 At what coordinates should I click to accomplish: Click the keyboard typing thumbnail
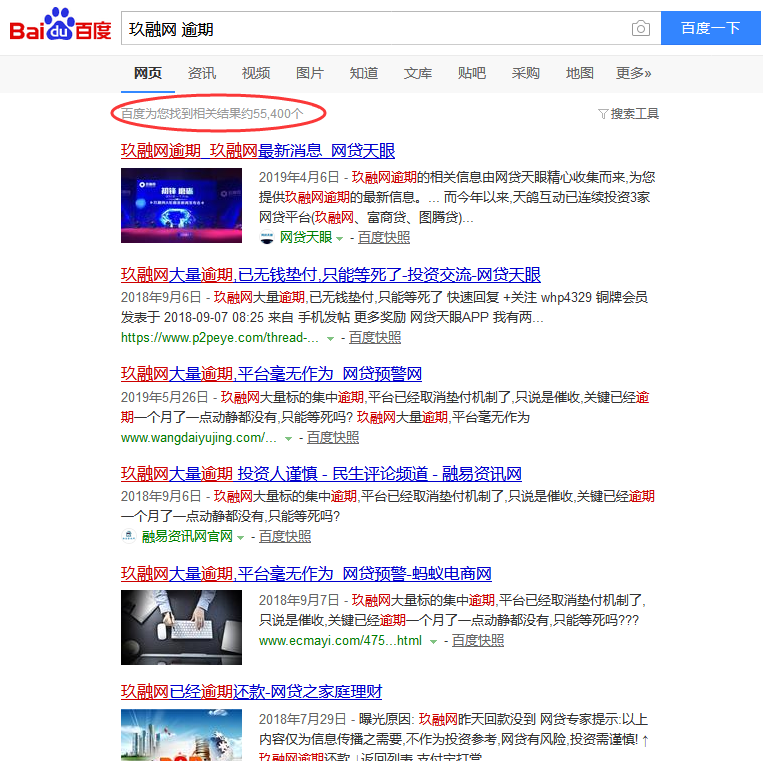(x=182, y=627)
